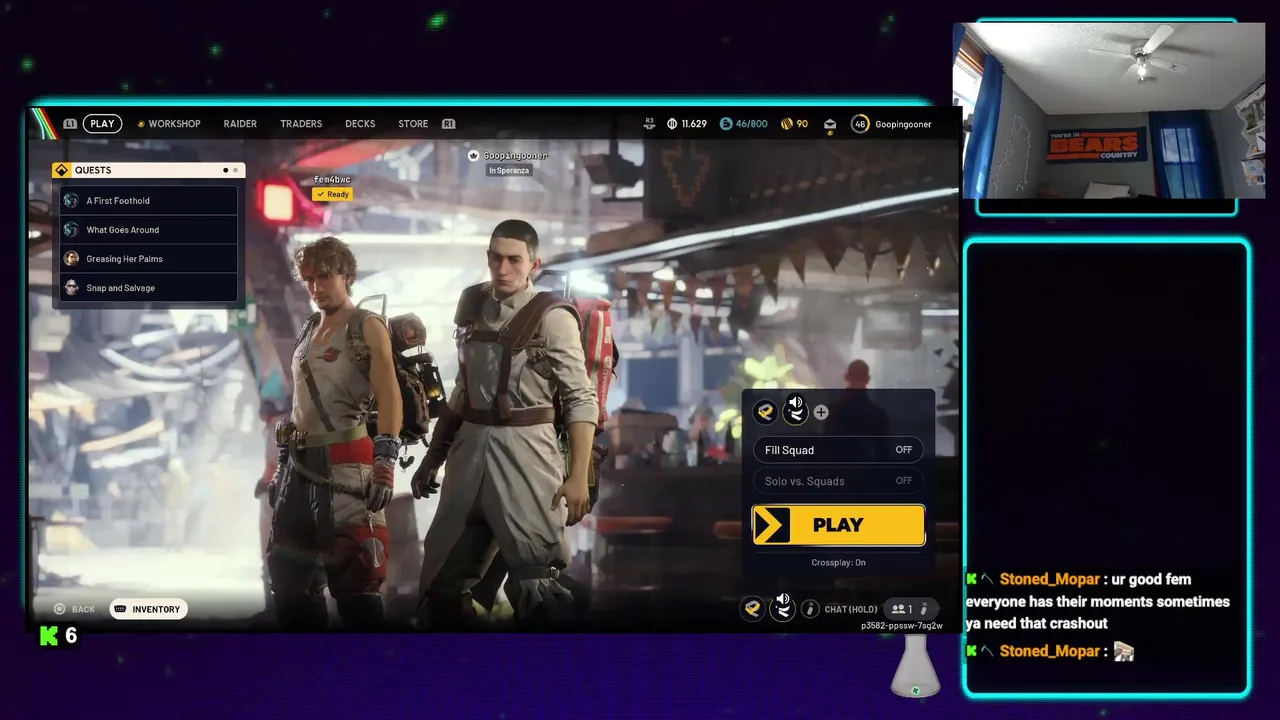Viewport: 1280px width, 720px height.
Task: Open the RAIDER tab
Action: (x=240, y=124)
